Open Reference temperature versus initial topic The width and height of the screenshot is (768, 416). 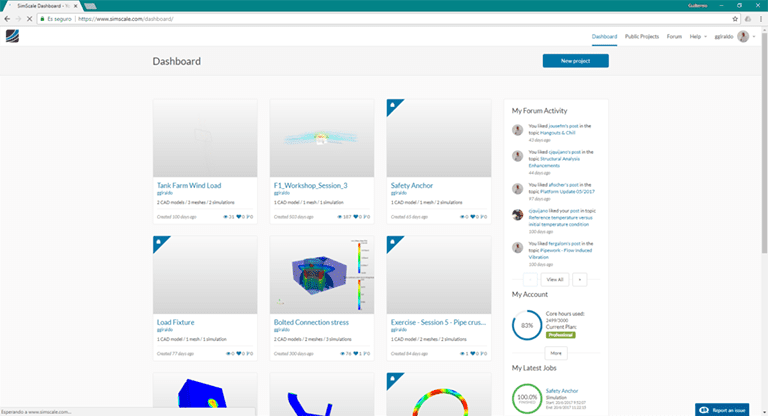560,221
